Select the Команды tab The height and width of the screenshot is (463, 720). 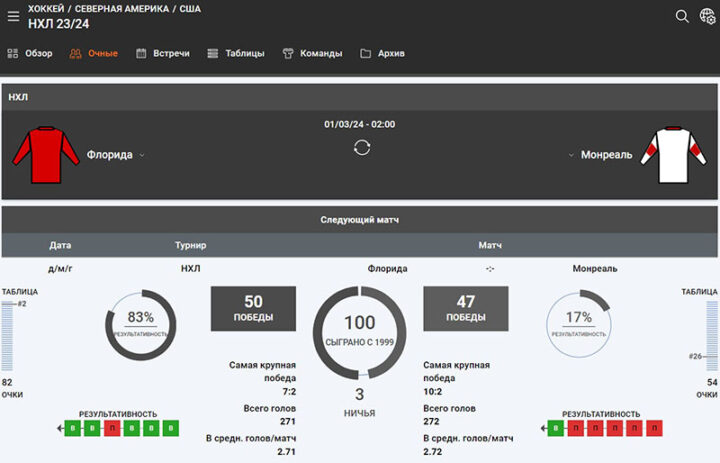pos(312,53)
